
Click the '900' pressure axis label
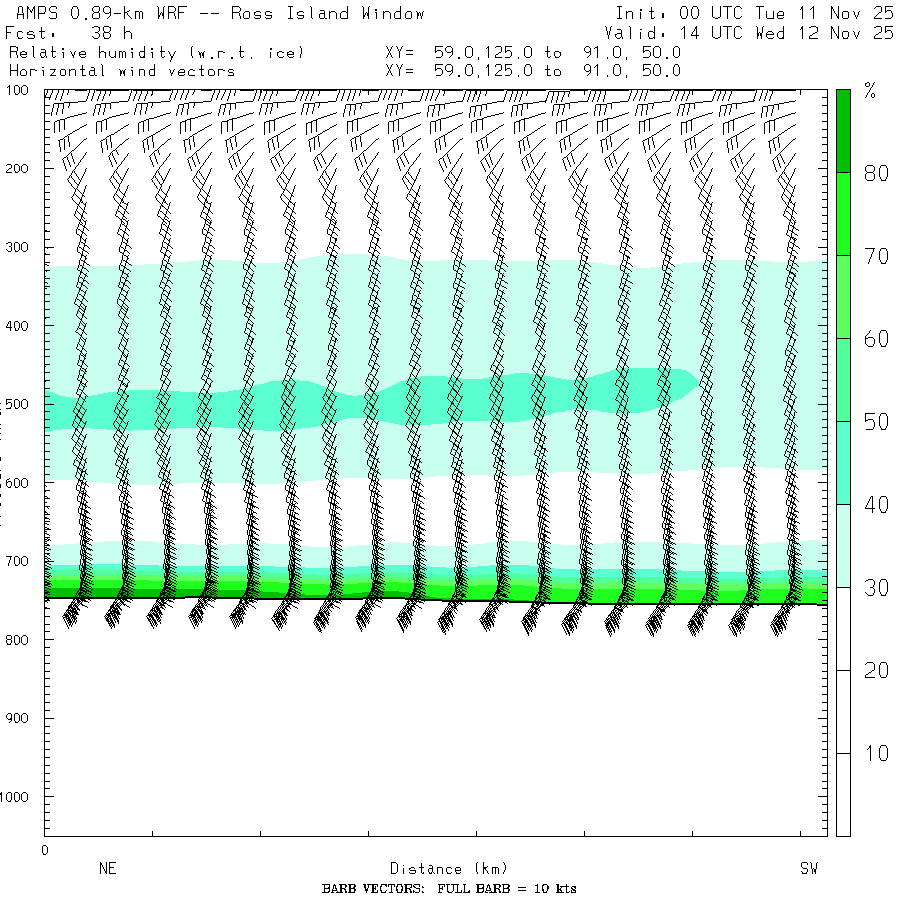17,719
